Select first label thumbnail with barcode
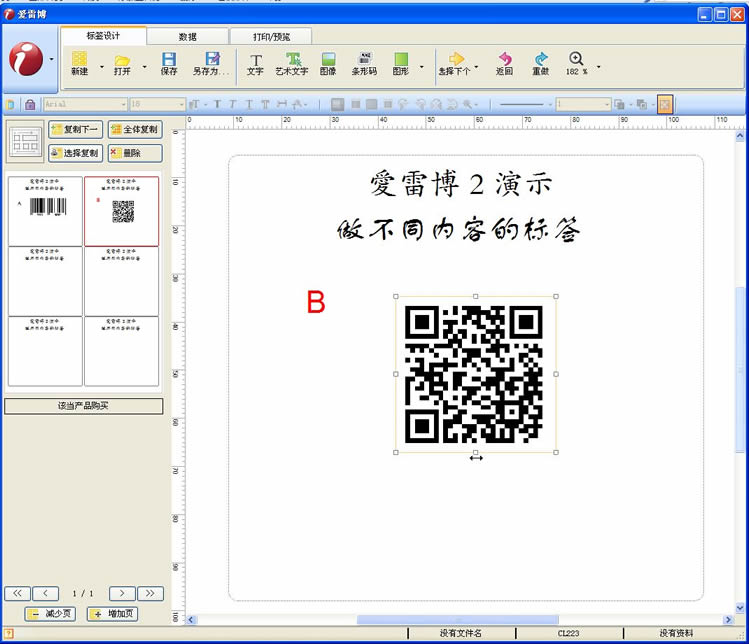This screenshot has width=749, height=644. [45, 211]
